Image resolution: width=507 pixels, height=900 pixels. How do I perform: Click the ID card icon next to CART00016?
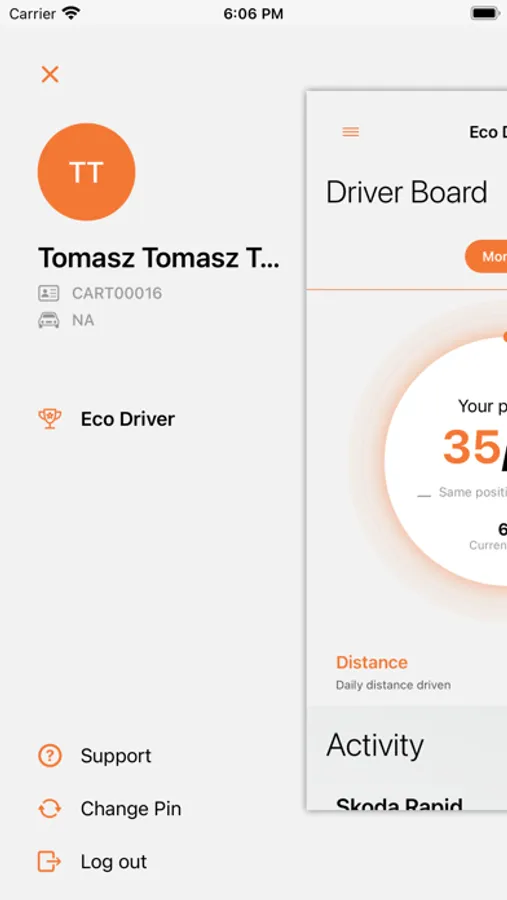tap(49, 293)
